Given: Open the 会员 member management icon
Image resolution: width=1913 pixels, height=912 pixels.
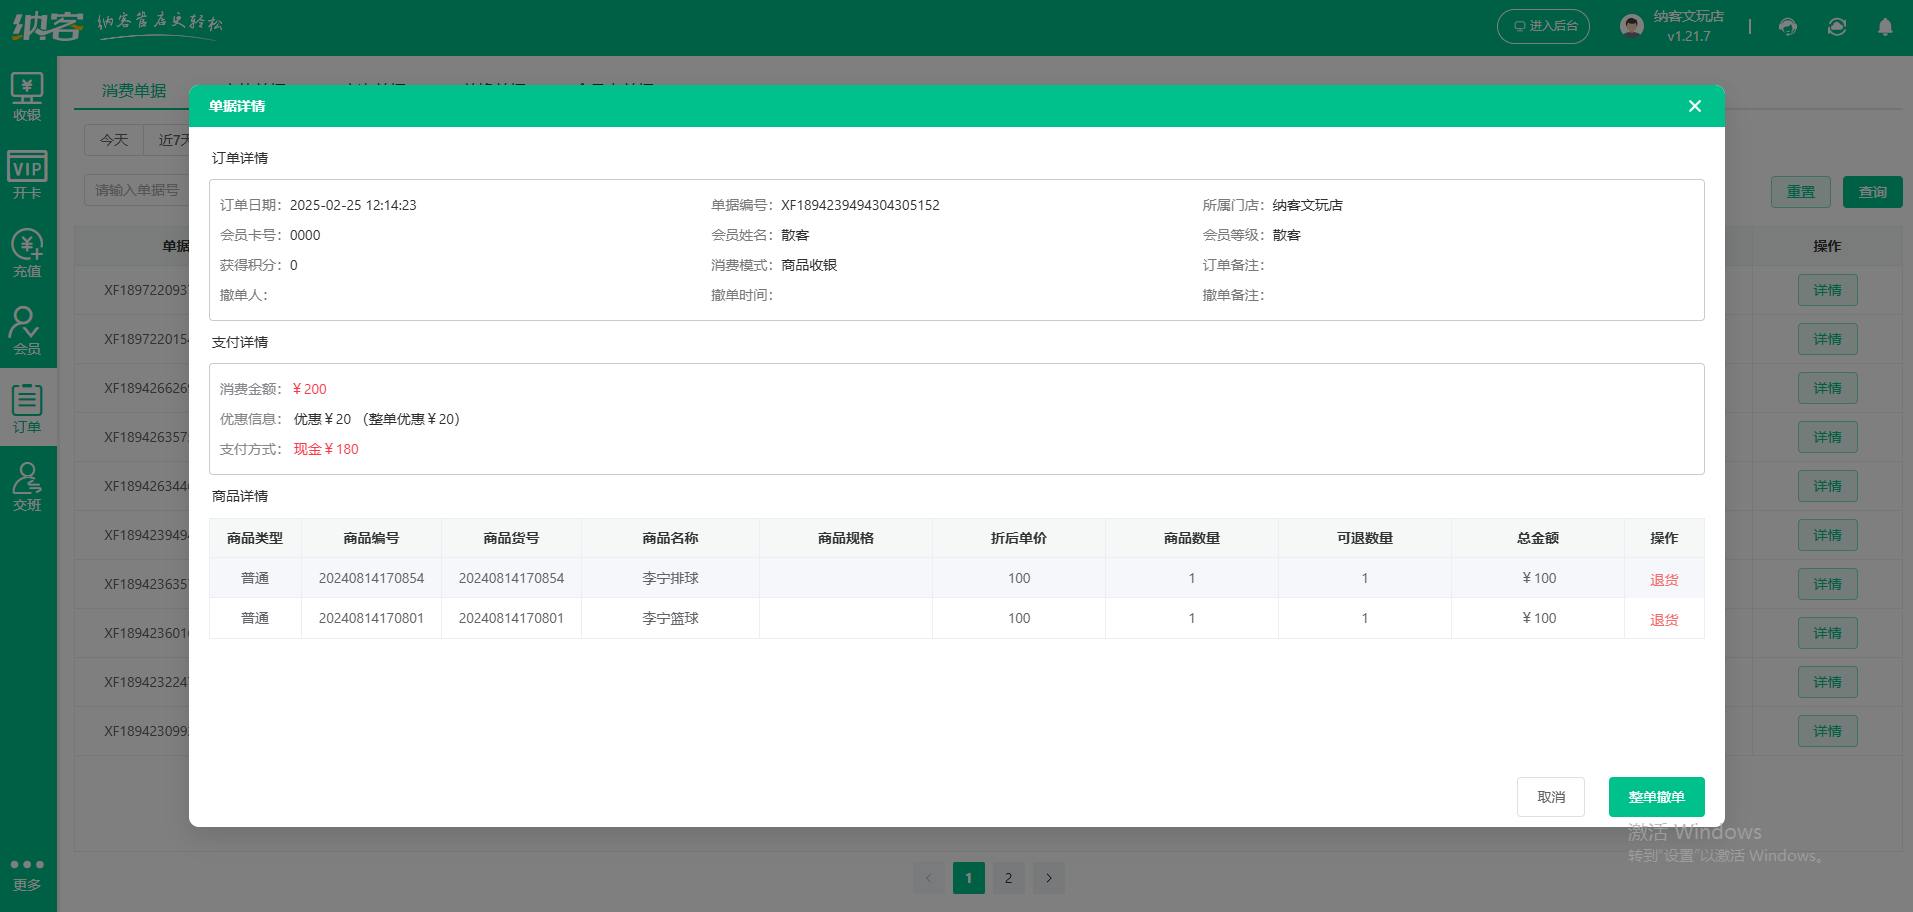Looking at the screenshot, I should [x=27, y=328].
